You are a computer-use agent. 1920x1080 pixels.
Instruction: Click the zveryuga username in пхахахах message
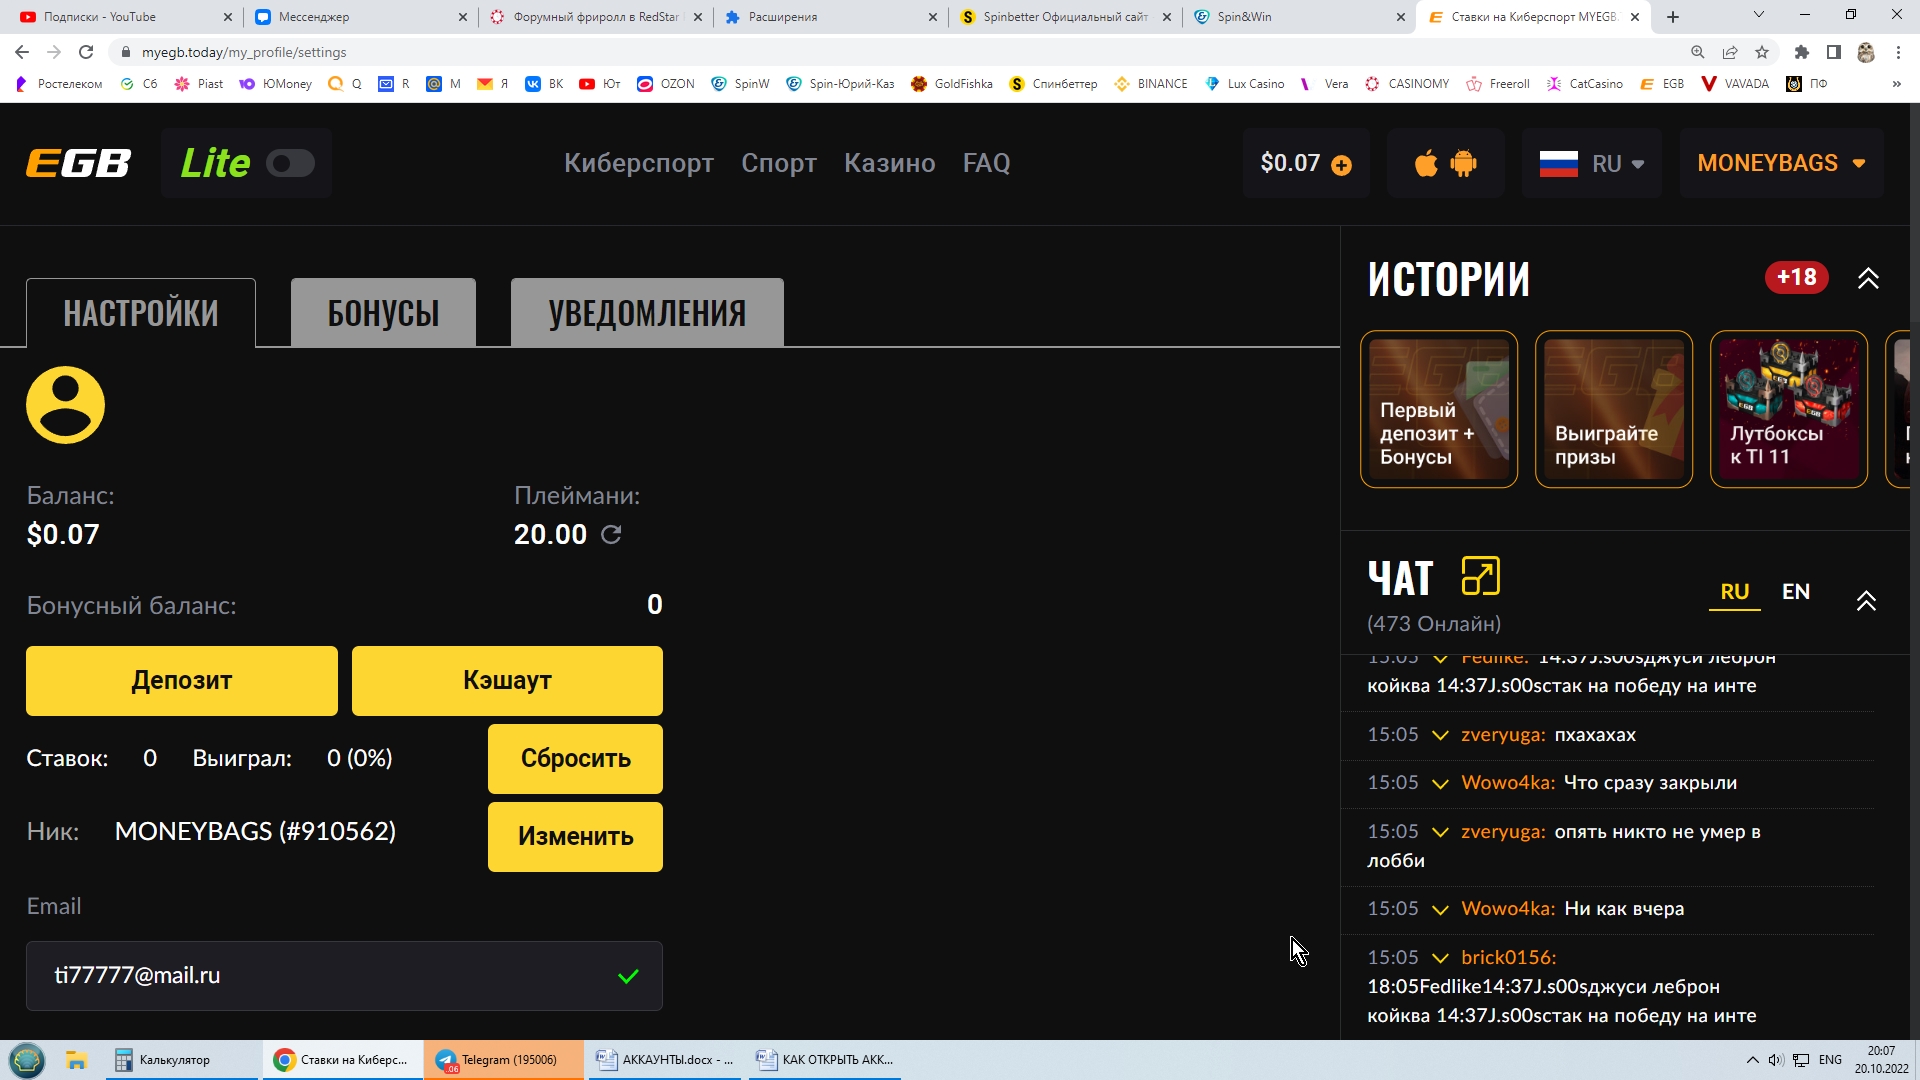click(x=1503, y=735)
